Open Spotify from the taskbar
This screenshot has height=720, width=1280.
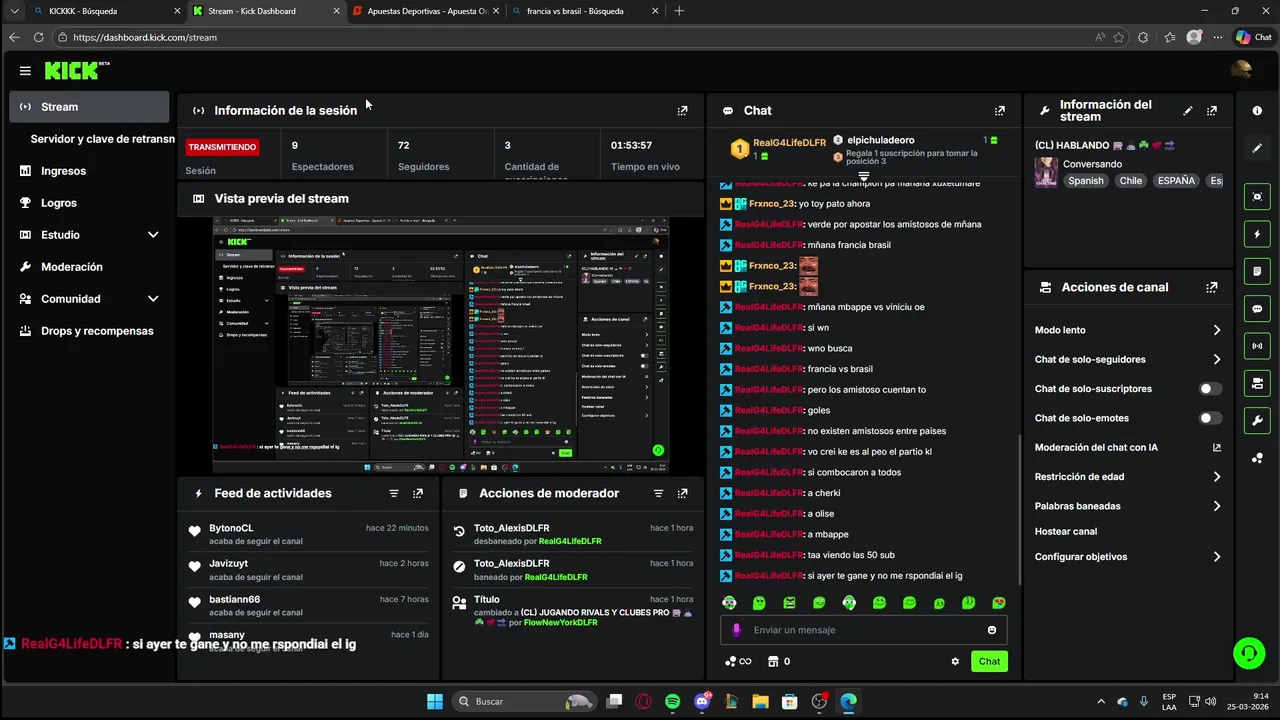click(x=672, y=702)
